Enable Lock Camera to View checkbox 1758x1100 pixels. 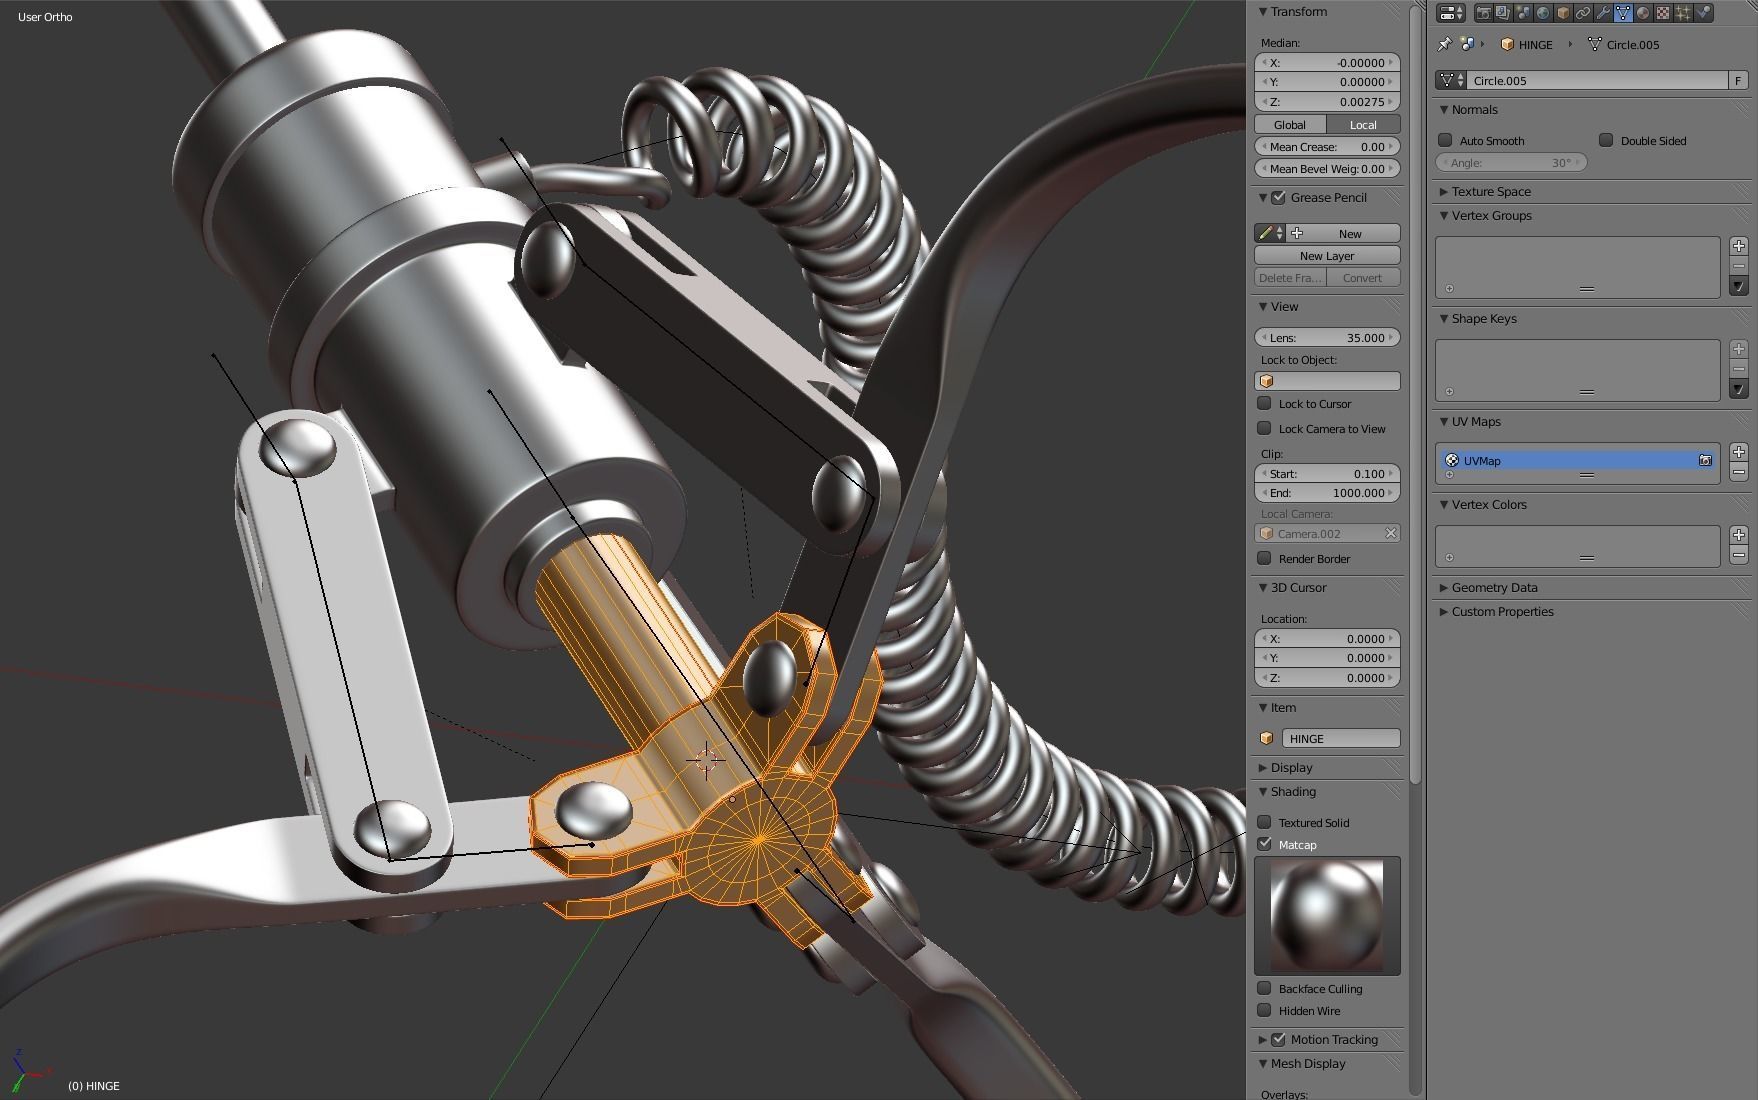click(1265, 428)
